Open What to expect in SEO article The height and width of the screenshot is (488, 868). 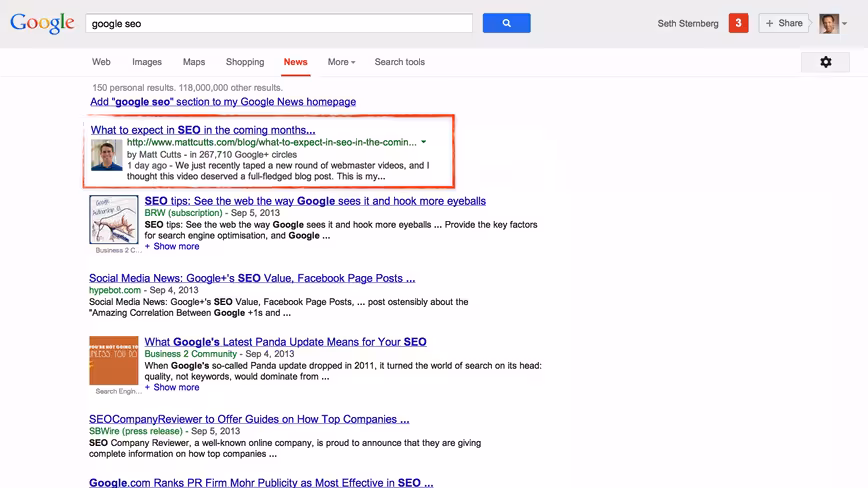click(x=203, y=130)
